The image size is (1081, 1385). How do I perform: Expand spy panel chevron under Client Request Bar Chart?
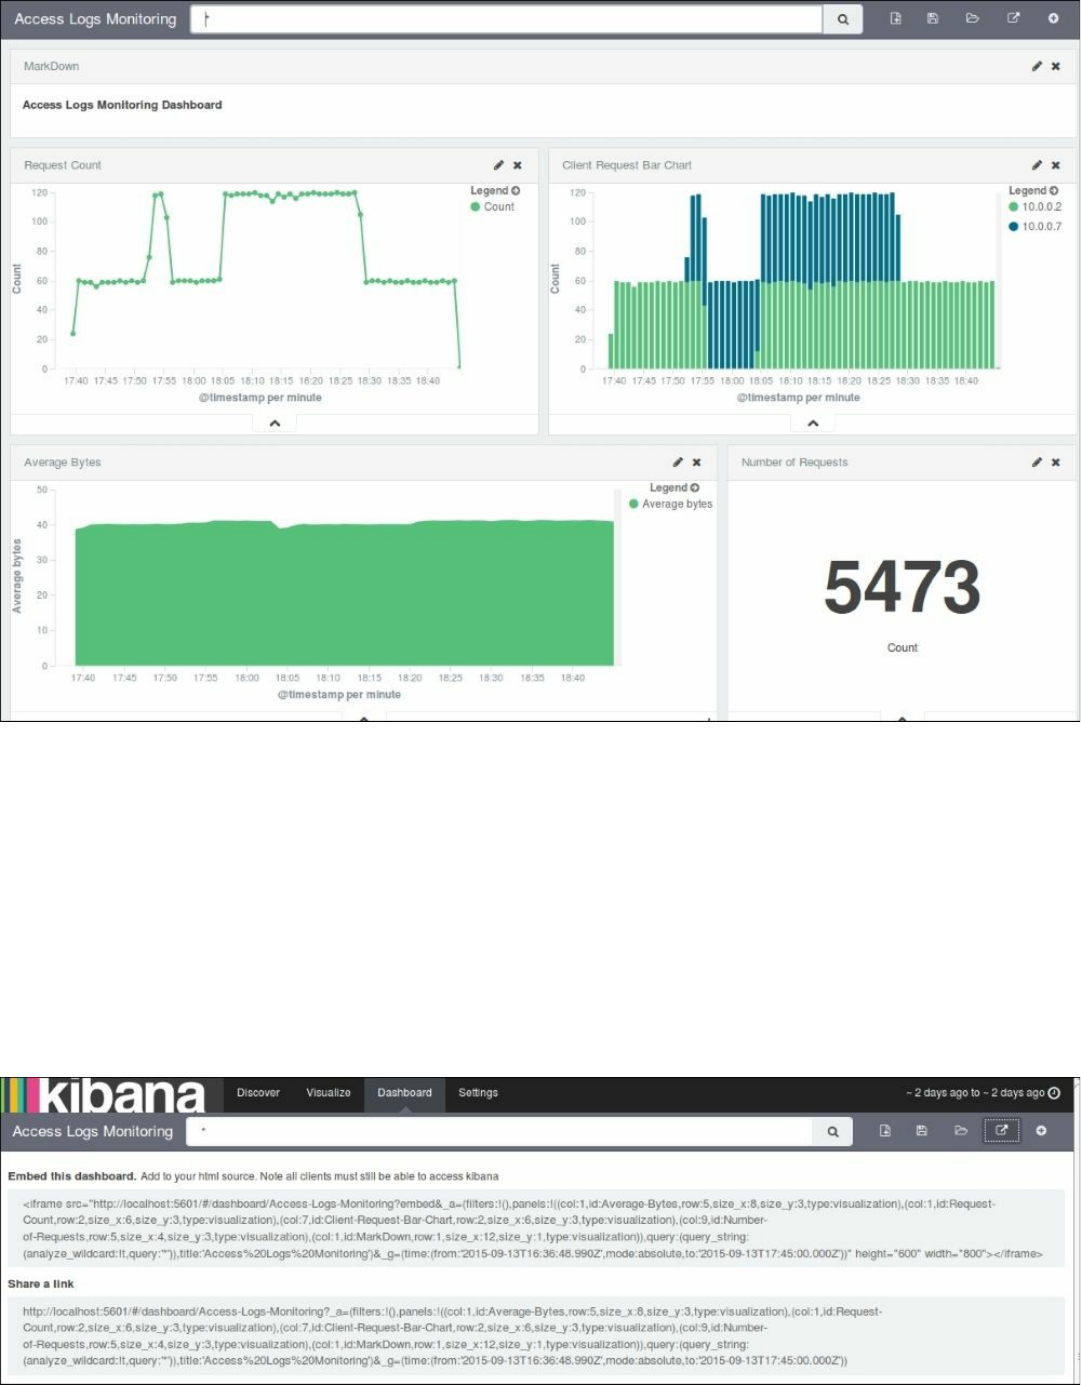(x=813, y=424)
